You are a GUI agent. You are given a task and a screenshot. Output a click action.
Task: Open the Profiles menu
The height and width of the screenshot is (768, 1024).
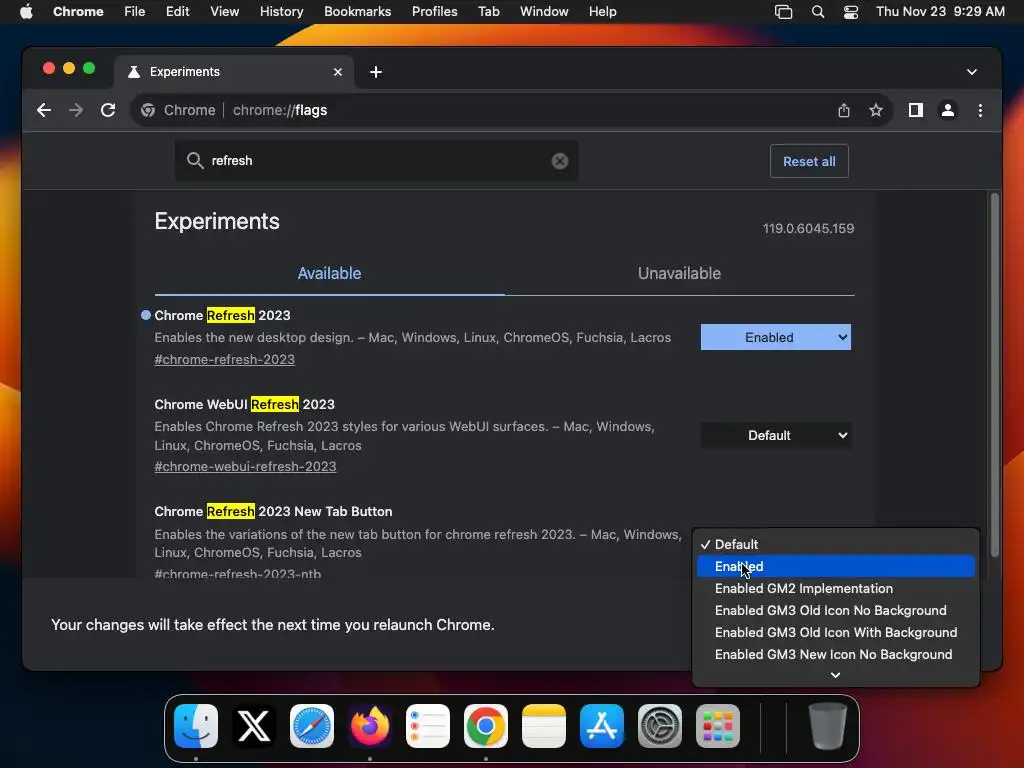point(434,11)
